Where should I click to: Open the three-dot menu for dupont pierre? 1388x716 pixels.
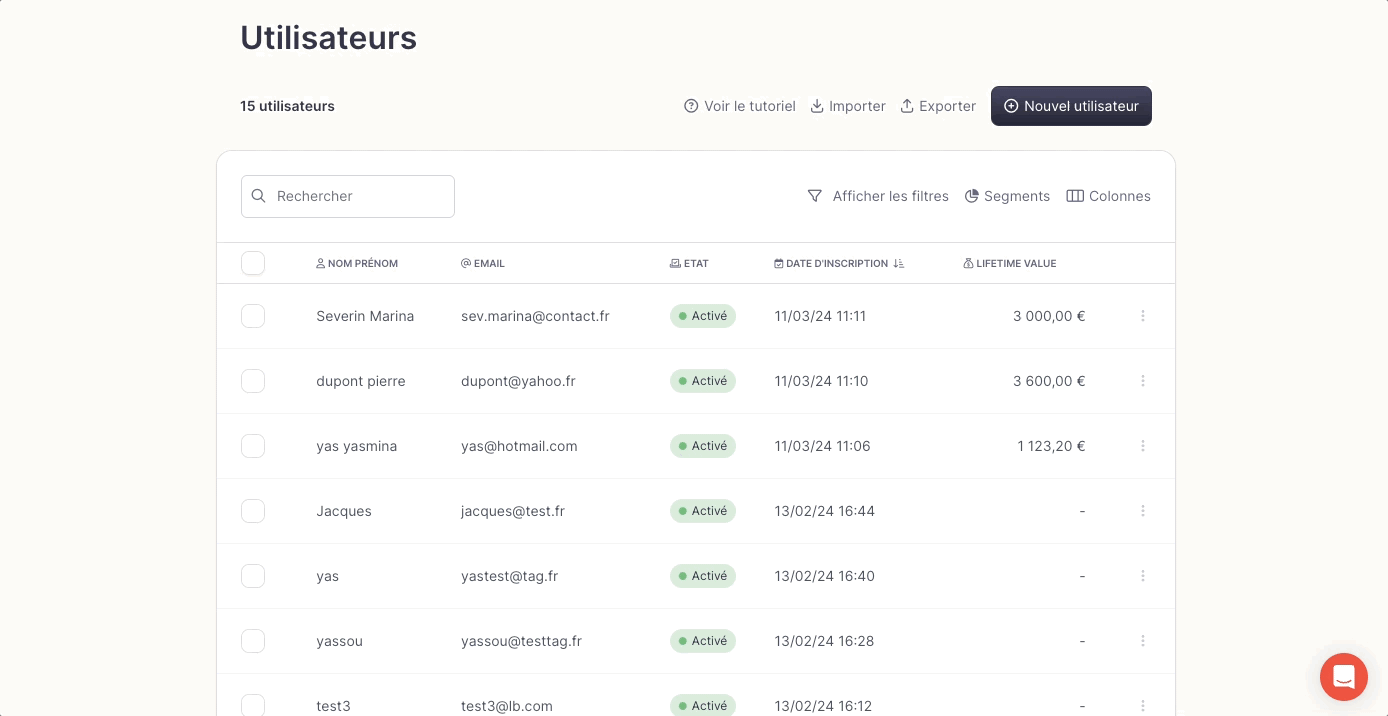pyautogui.click(x=1143, y=381)
